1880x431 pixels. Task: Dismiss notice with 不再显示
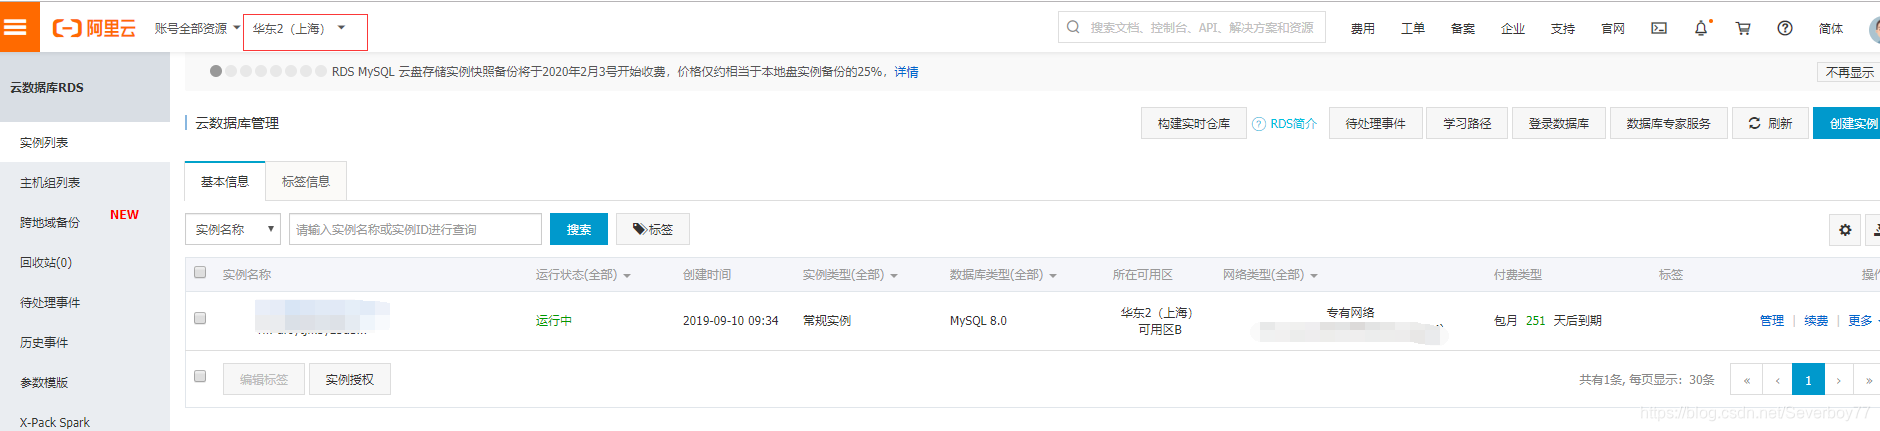pyautogui.click(x=1850, y=72)
